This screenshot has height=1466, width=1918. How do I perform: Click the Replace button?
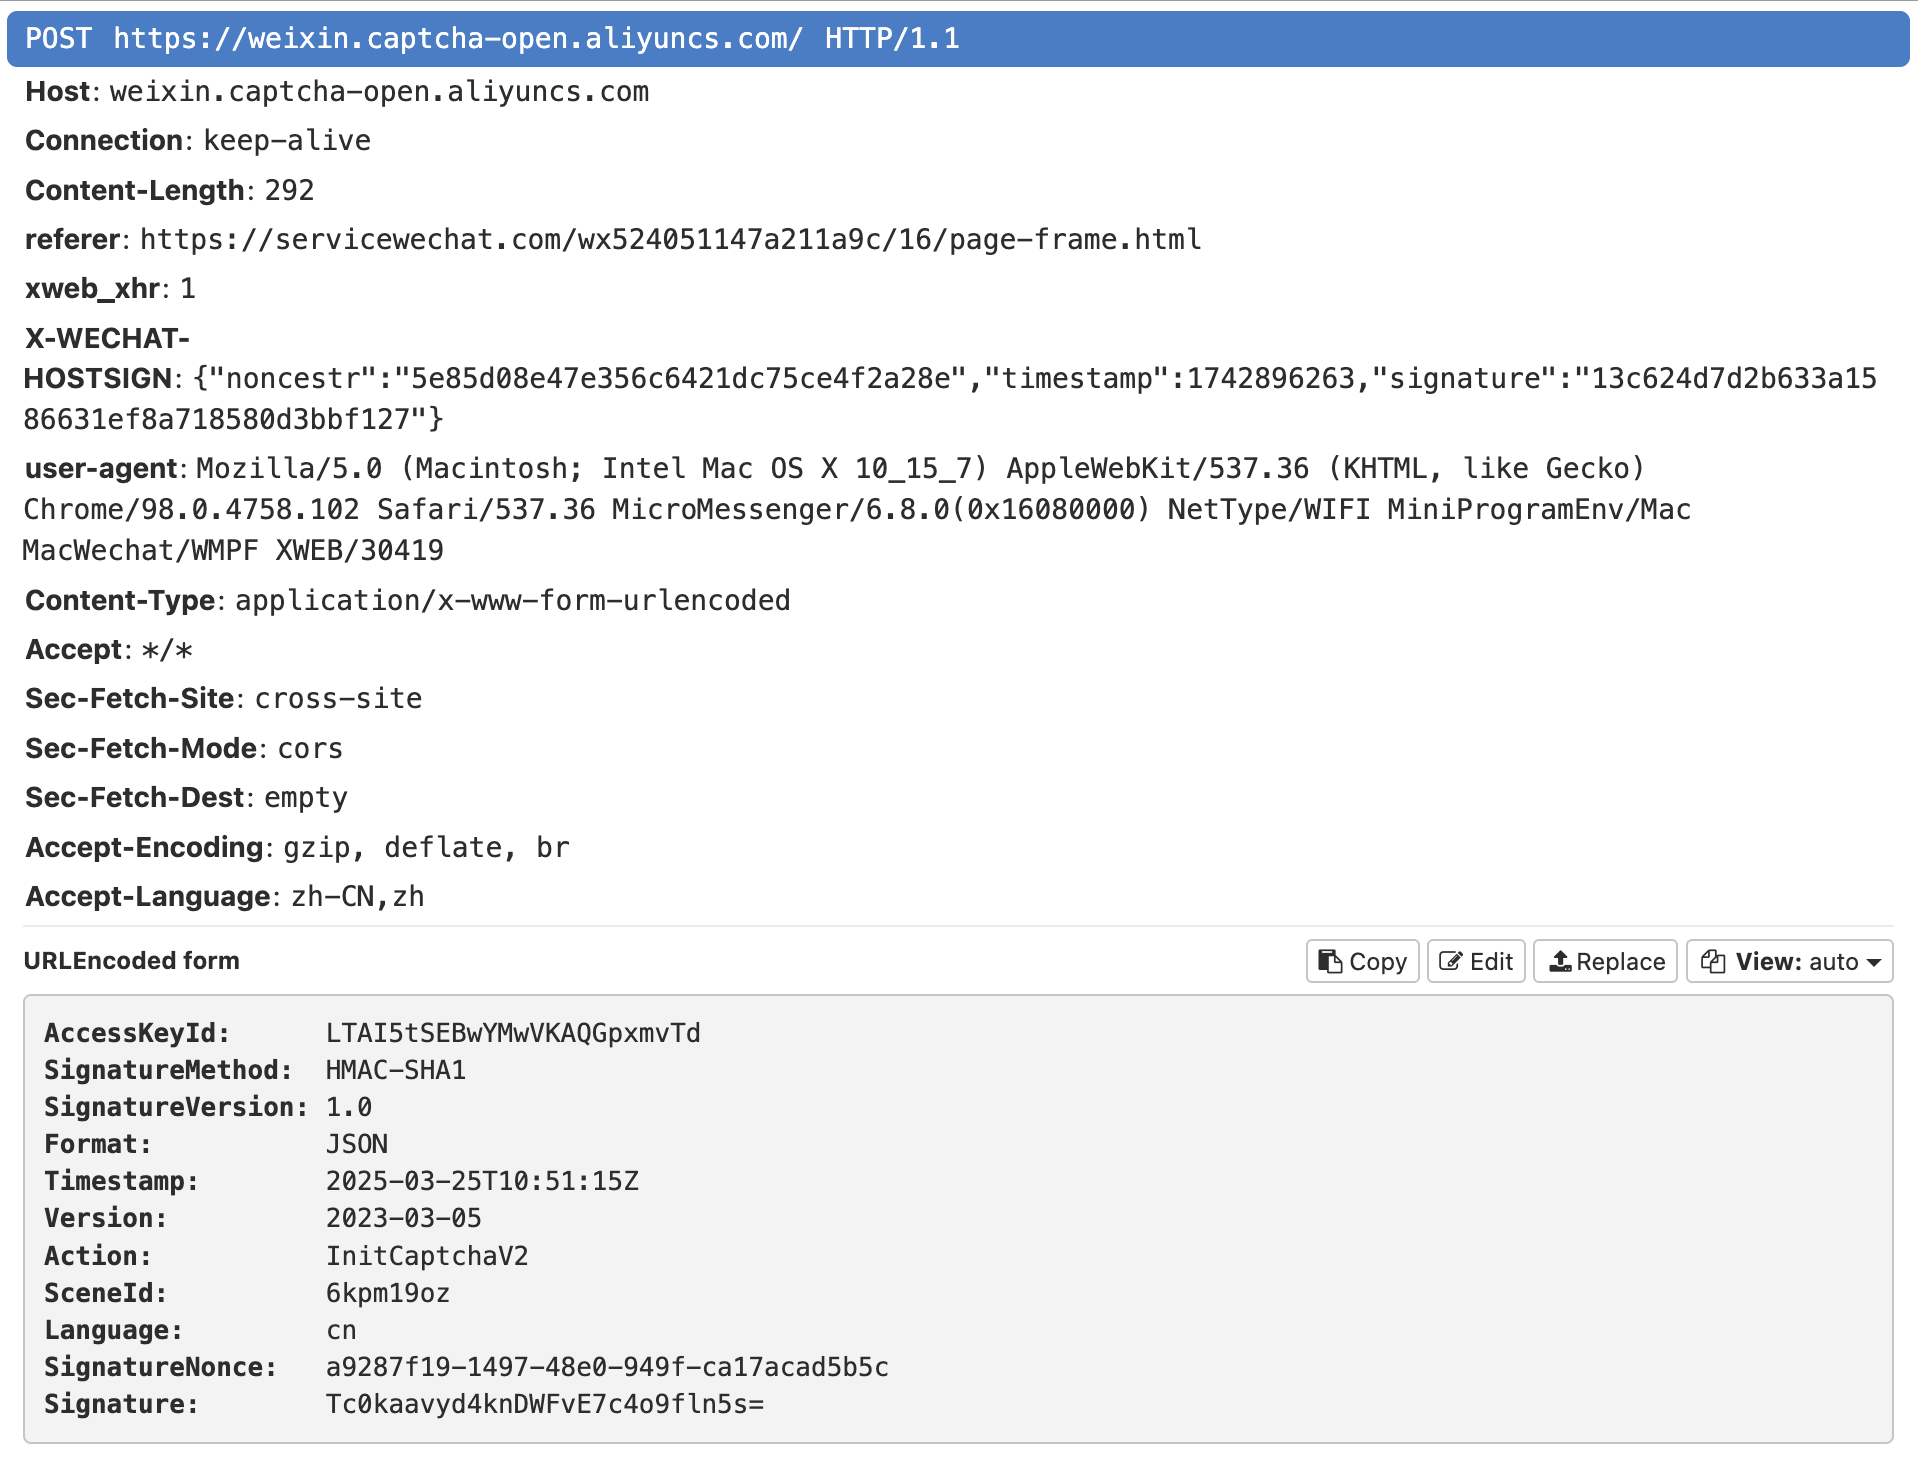[x=1605, y=961]
